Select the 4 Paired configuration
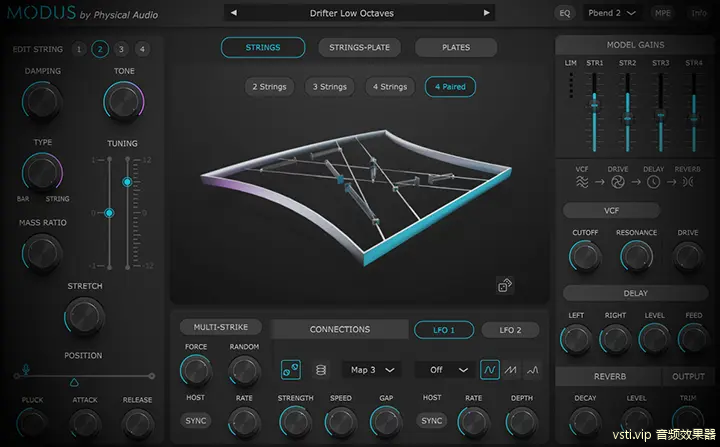 [x=450, y=87]
